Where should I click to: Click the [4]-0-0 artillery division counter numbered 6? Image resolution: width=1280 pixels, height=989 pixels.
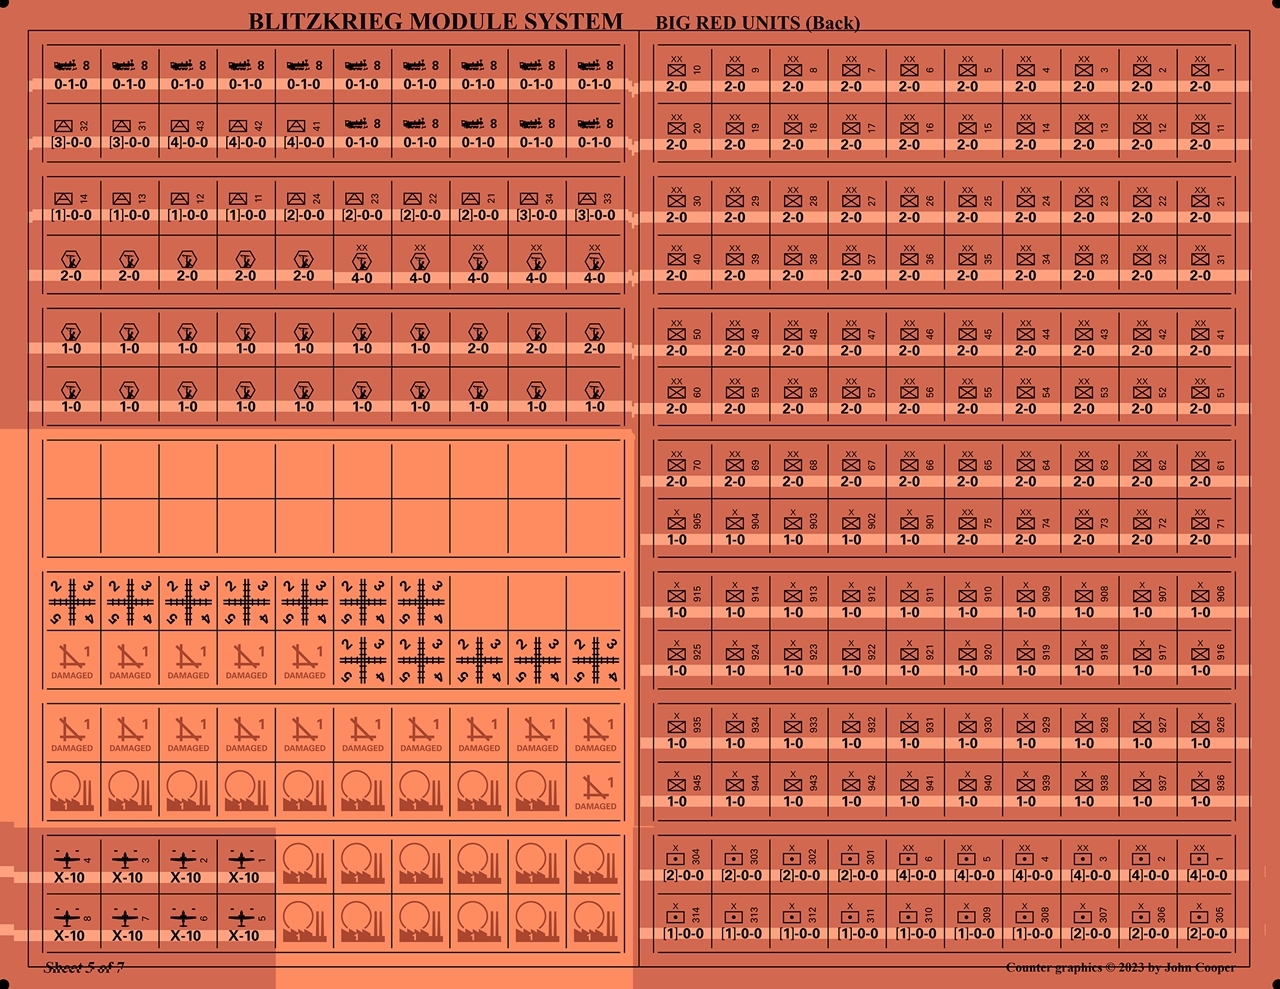point(917,864)
